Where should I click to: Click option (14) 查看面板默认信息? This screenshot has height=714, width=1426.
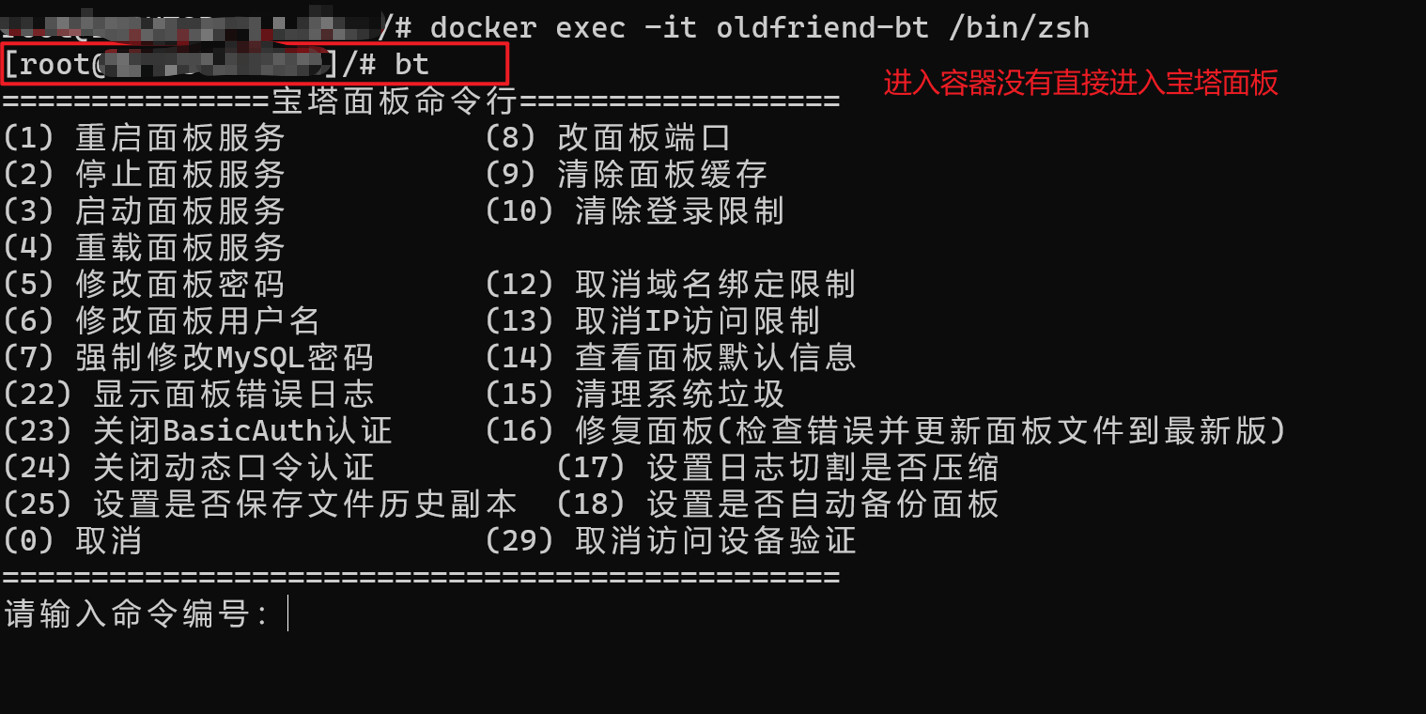tap(670, 357)
